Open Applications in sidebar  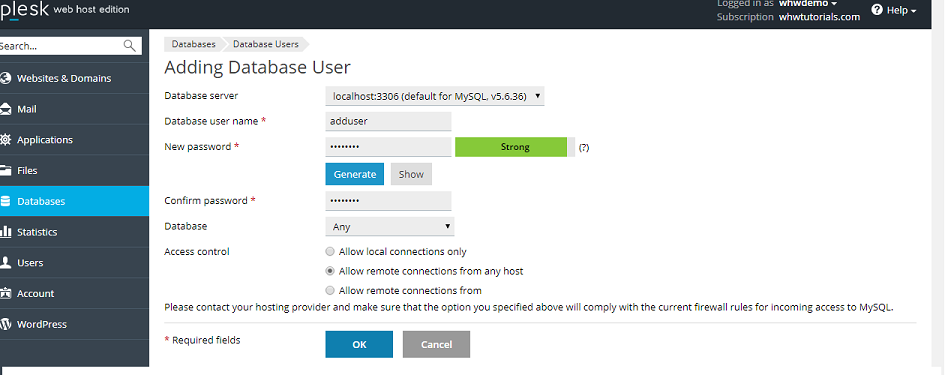(45, 140)
